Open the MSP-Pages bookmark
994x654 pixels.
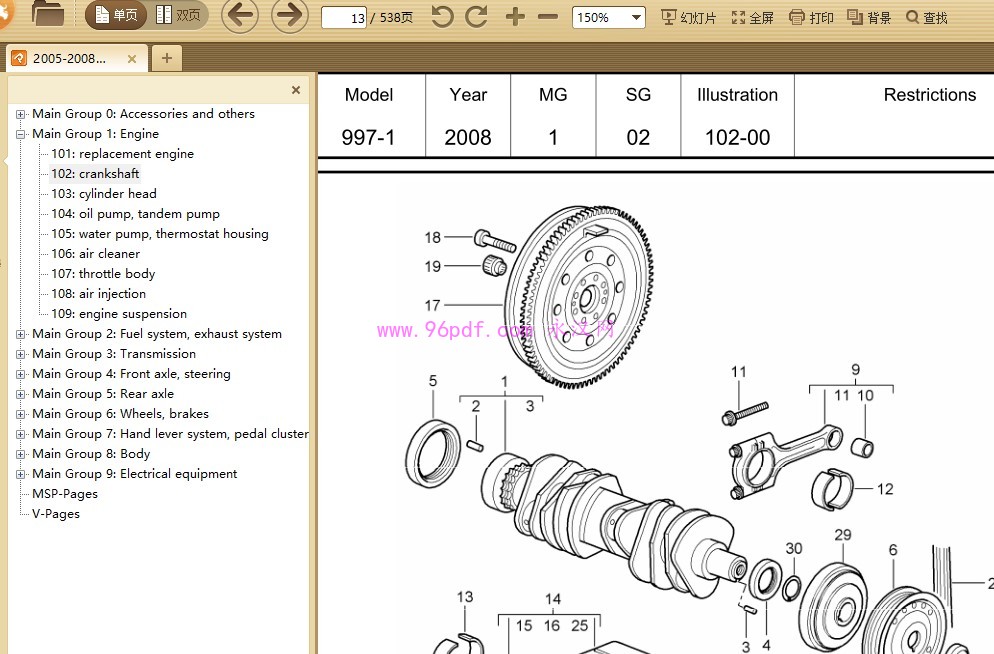65,494
